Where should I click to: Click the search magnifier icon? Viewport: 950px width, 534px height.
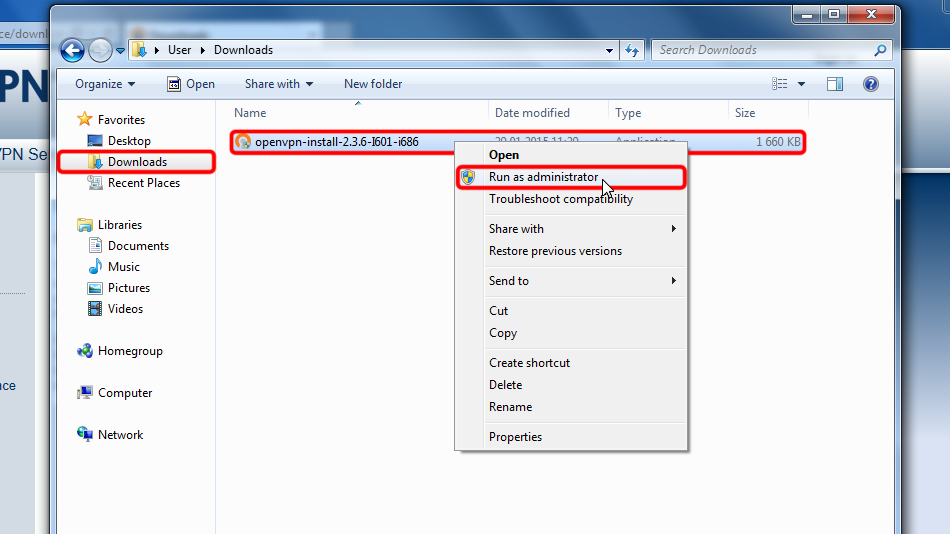pyautogui.click(x=880, y=50)
